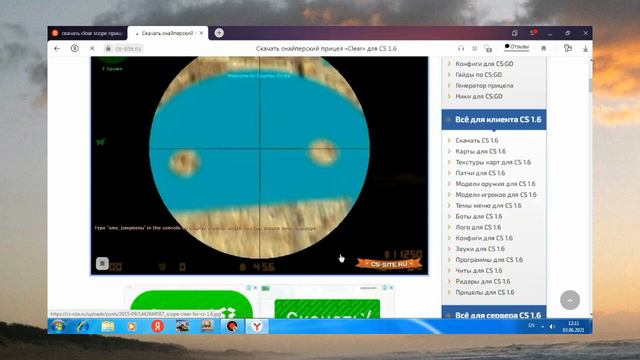Screen dimensions: 640x360
Task: Open 'Лого для CS 1.6' link
Action: [x=478, y=227]
